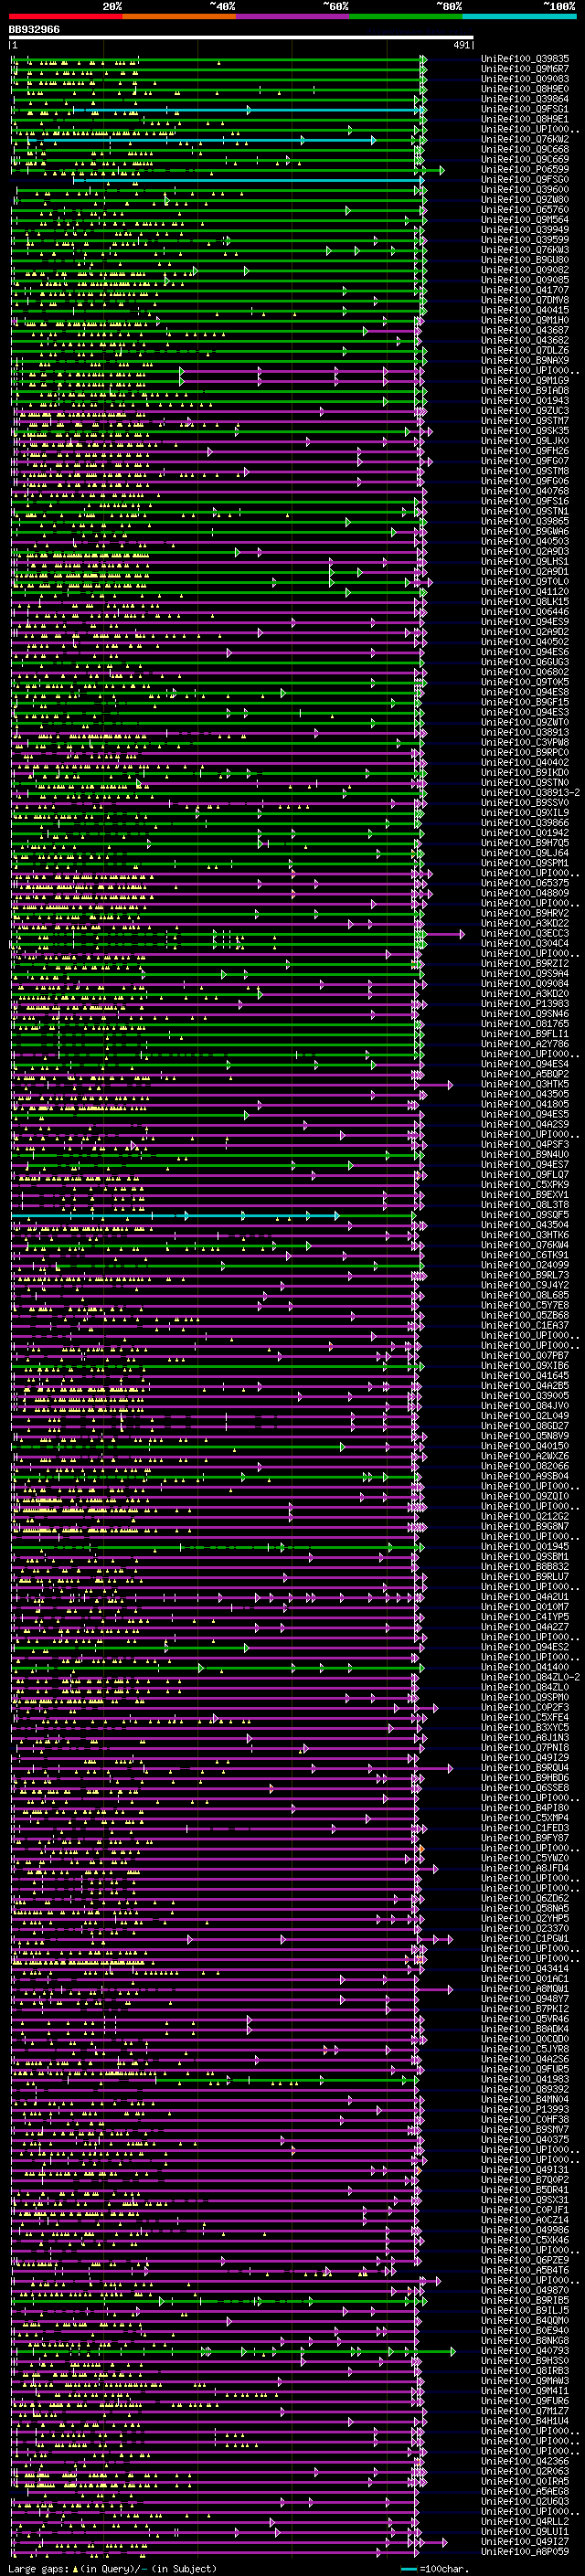Viewport: 585px width, 2576px height.
Task: Select the UniRef100_Q43504 label
Action: pos(525,1225)
